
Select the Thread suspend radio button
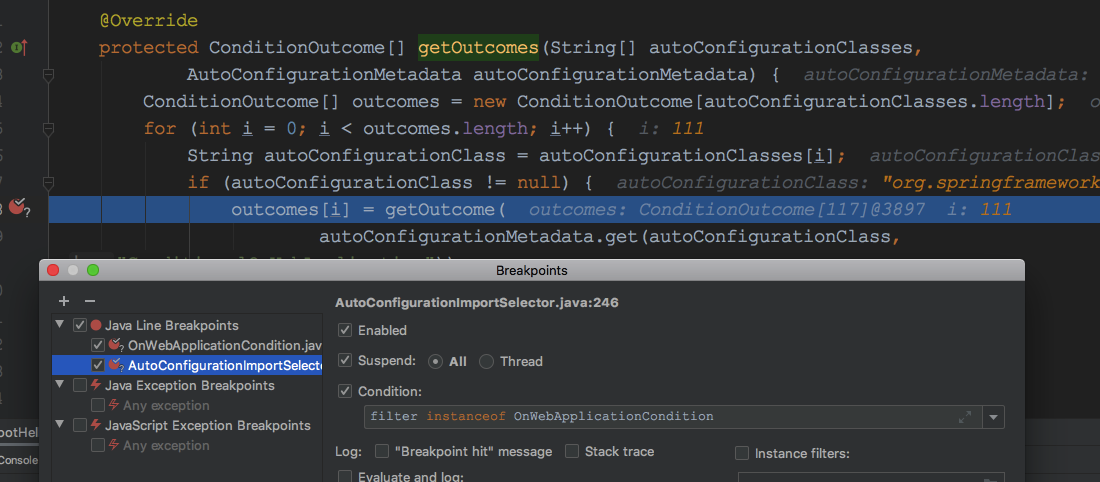point(486,361)
